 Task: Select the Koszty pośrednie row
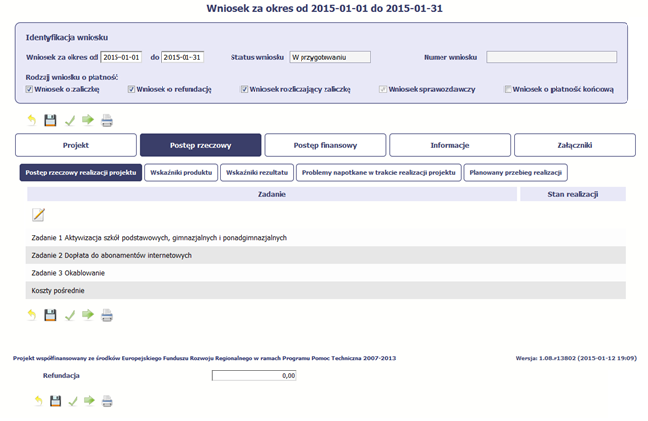pyautogui.click(x=326, y=290)
